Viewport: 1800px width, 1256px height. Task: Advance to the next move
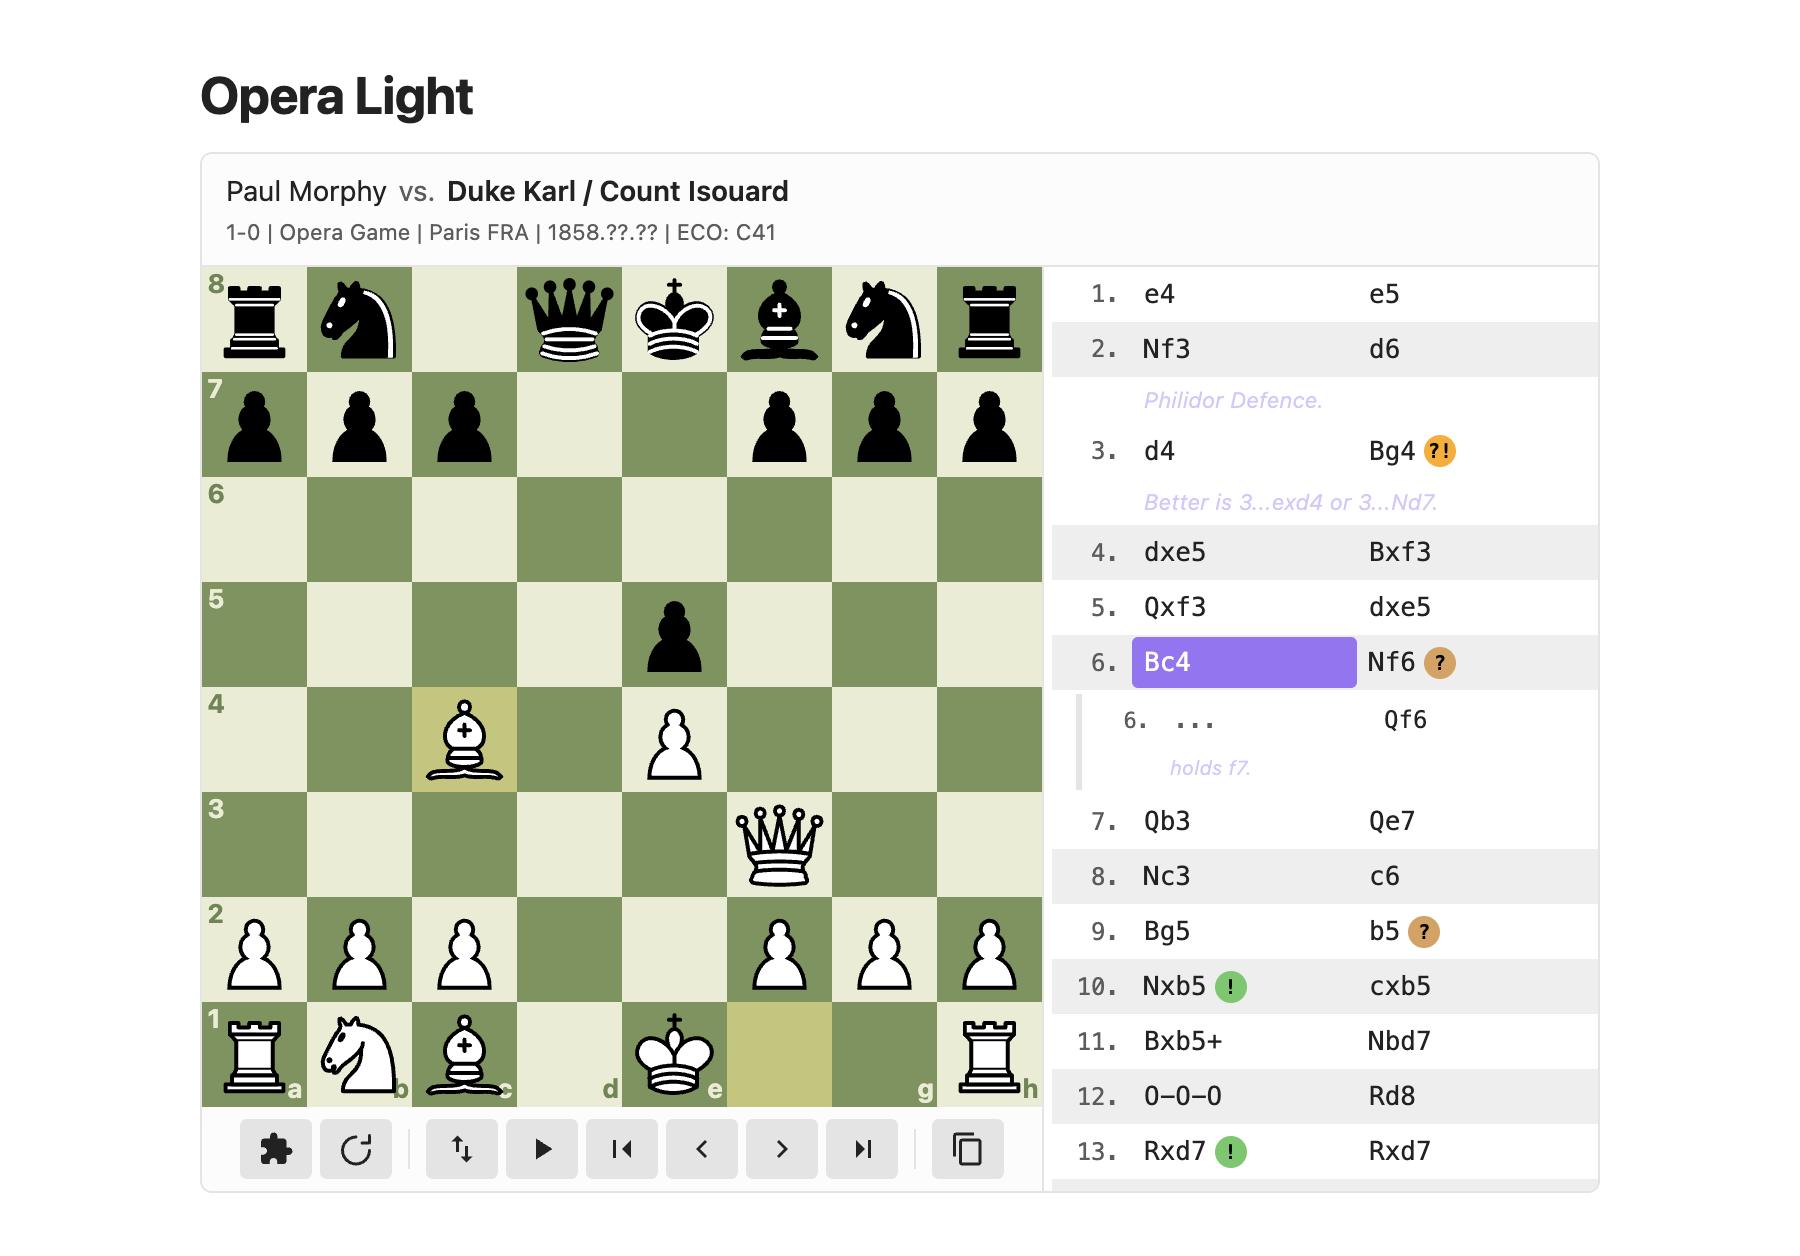pos(782,1149)
